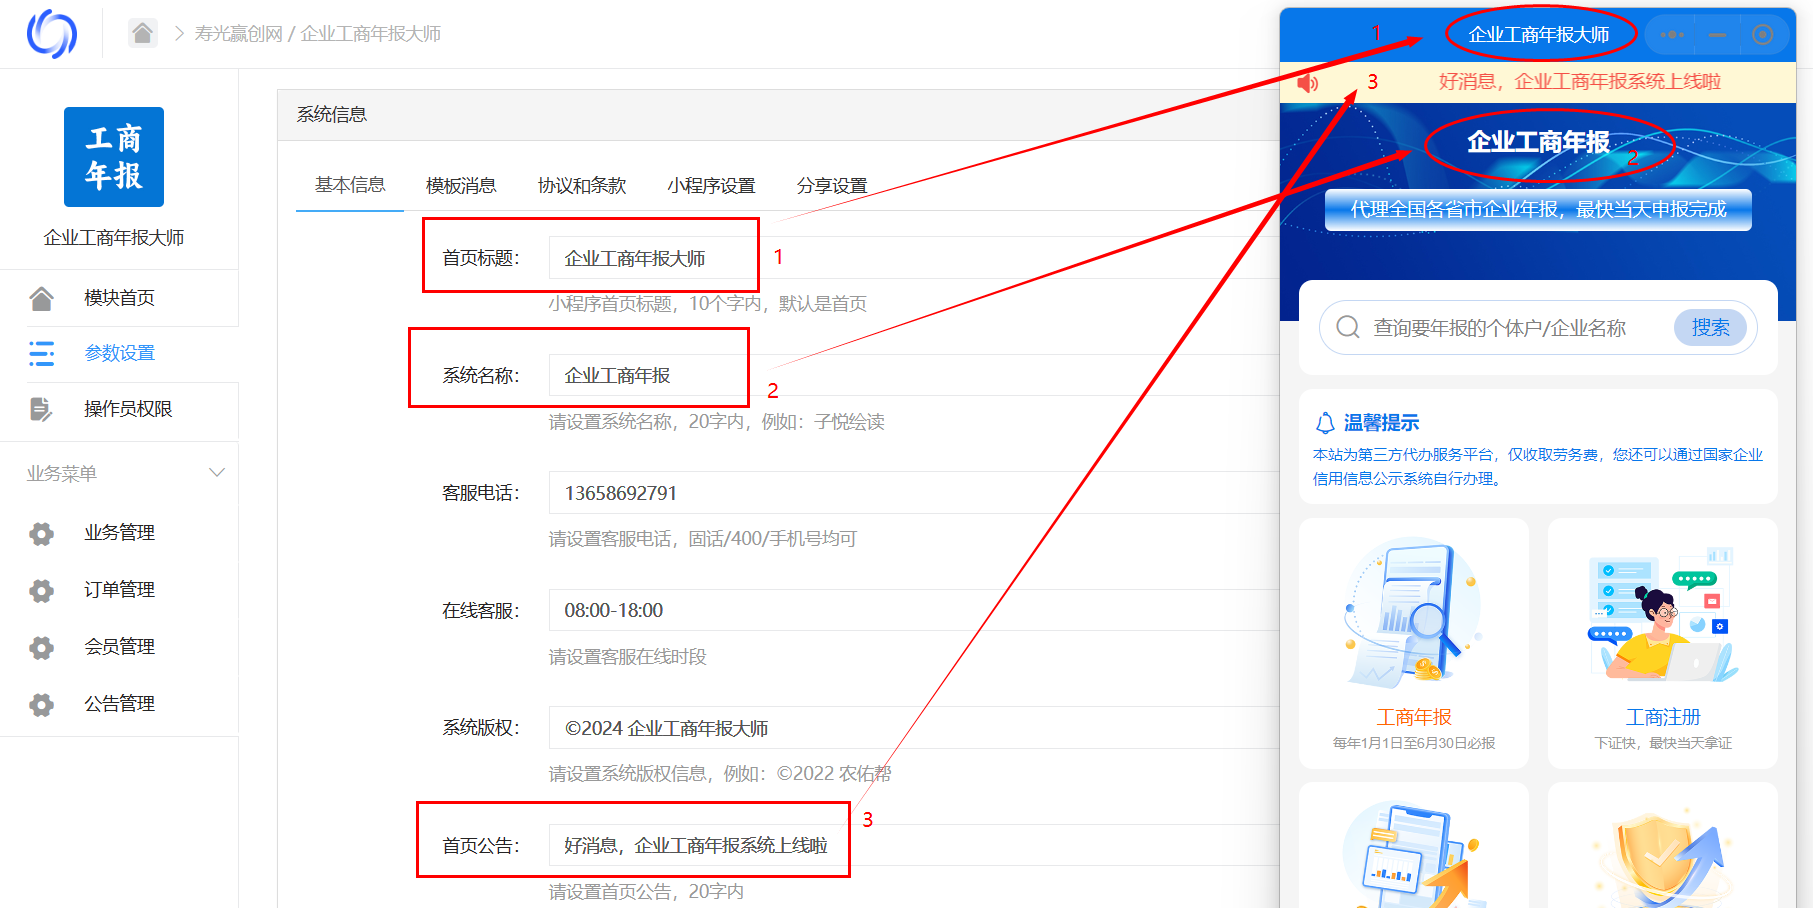Click the gear icon beside 订单管理

pos(41,590)
